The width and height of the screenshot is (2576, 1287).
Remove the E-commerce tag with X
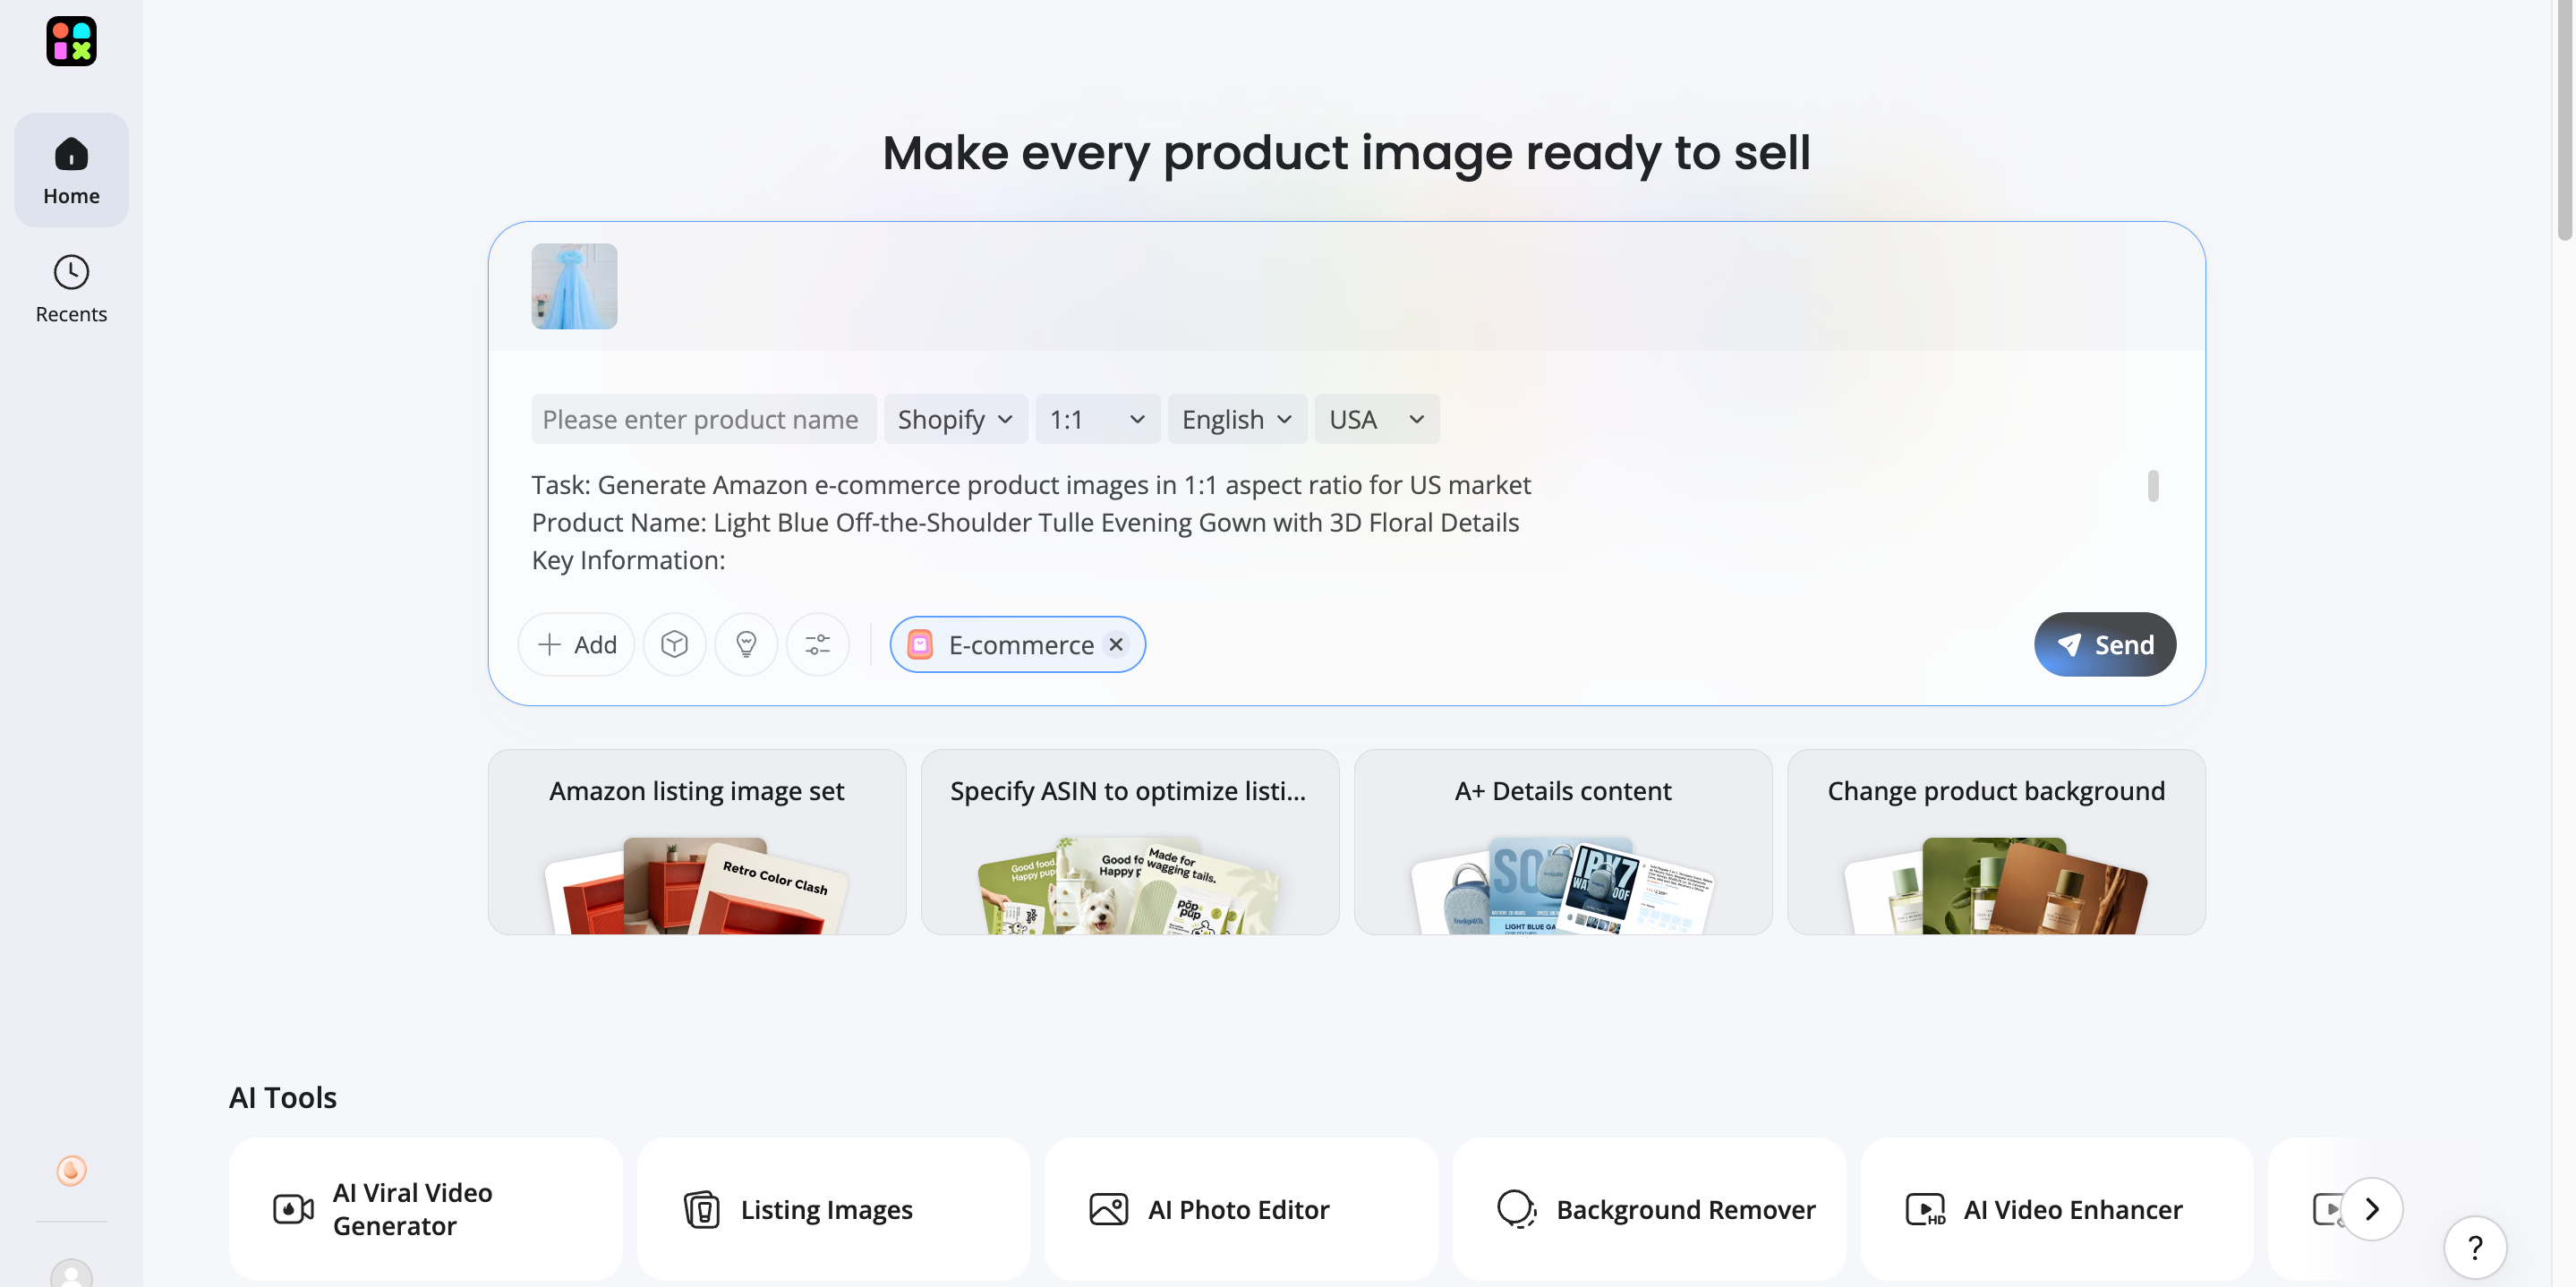[x=1116, y=644]
